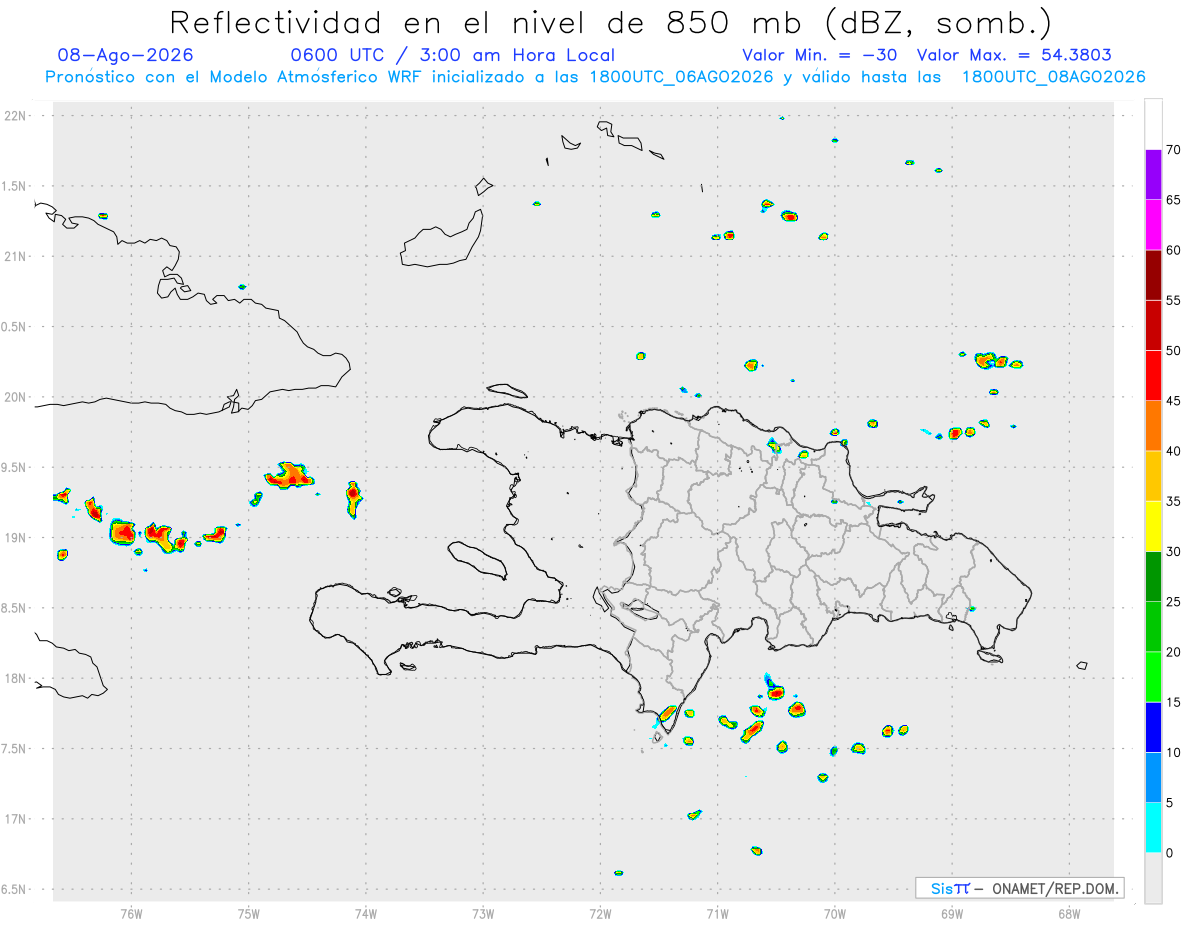
Task: Click the colorbar value label '35'
Action: tap(1173, 501)
